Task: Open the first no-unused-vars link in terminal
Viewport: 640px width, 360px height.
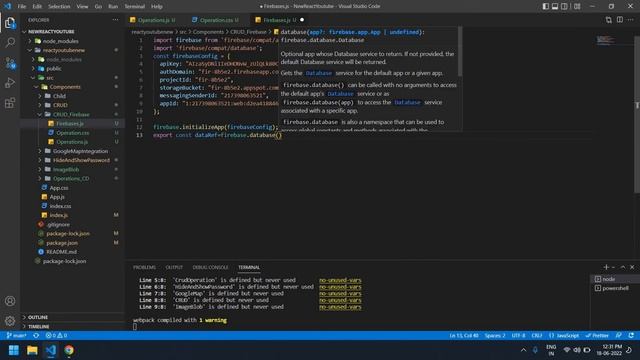Action: [x=340, y=280]
